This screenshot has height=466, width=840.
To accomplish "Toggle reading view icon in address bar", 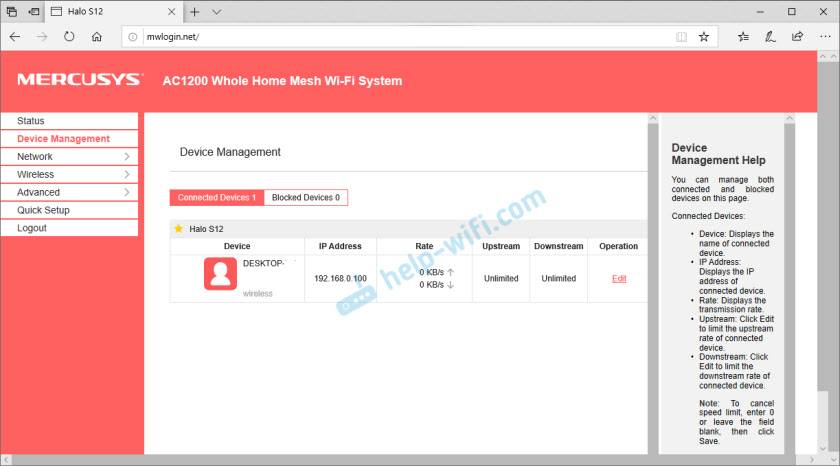I will tap(681, 36).
